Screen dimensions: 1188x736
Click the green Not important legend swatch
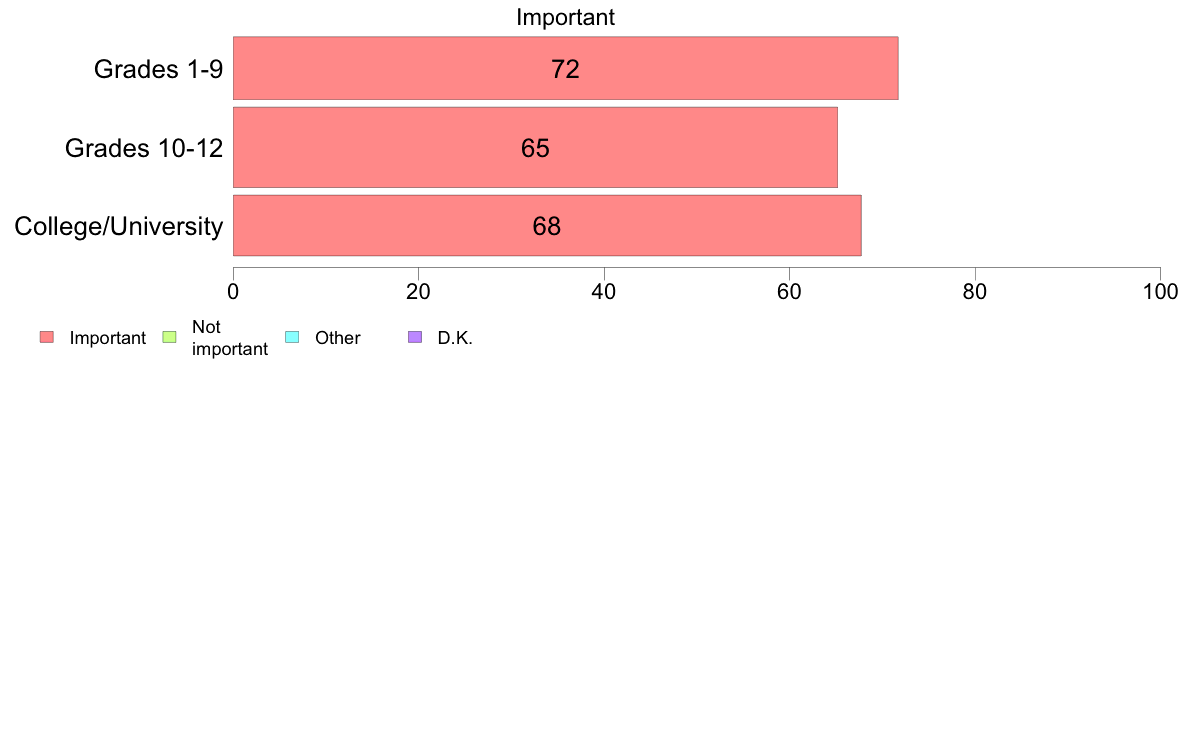(x=170, y=337)
